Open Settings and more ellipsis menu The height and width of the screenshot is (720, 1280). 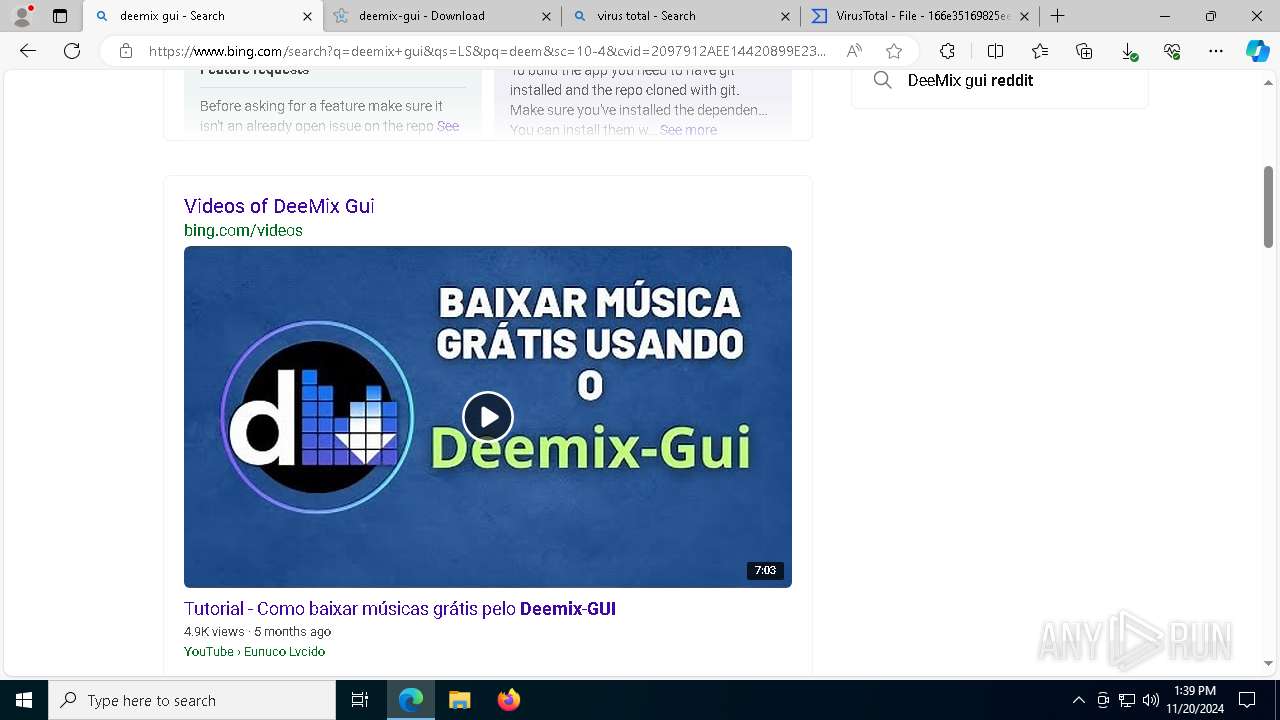(x=1216, y=51)
